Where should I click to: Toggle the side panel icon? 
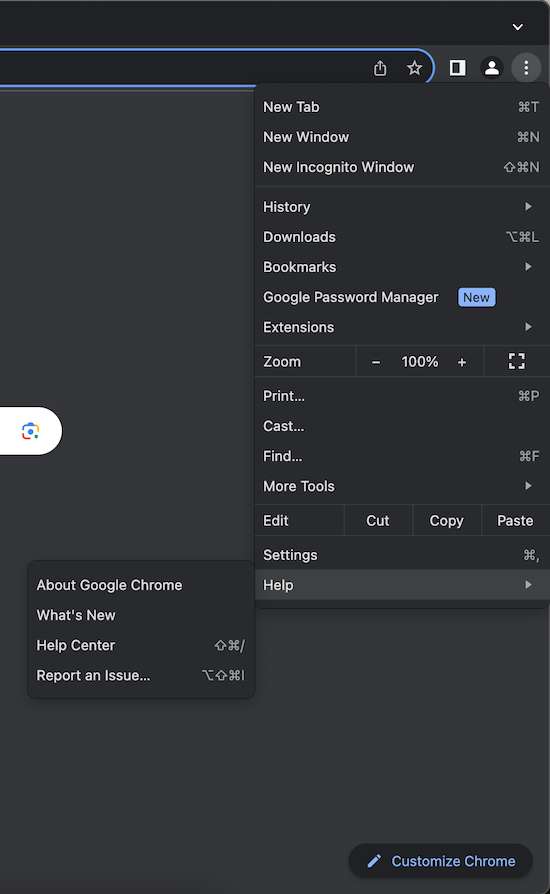click(458, 68)
